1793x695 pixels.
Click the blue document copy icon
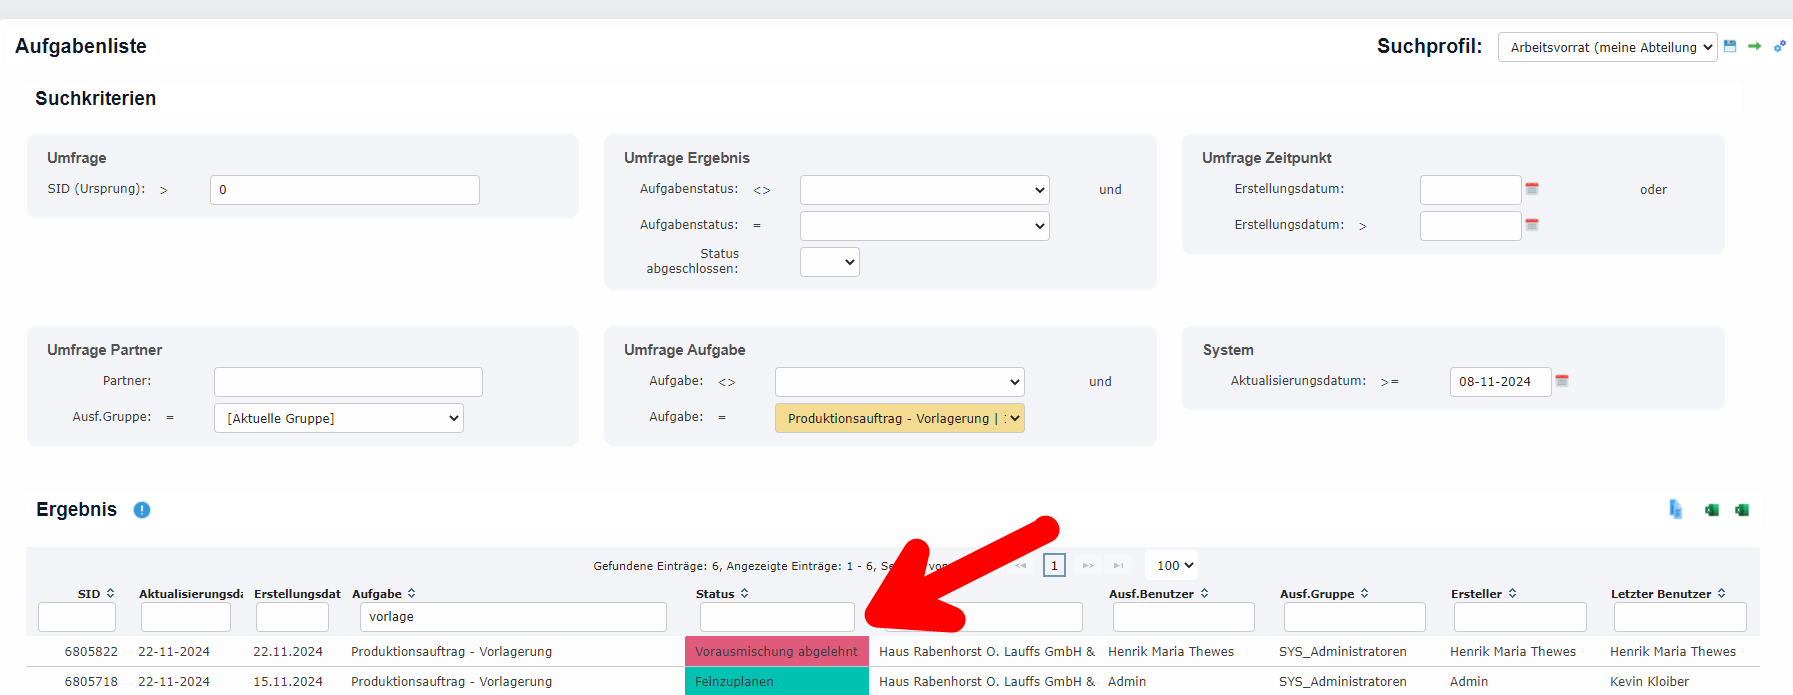(1676, 510)
